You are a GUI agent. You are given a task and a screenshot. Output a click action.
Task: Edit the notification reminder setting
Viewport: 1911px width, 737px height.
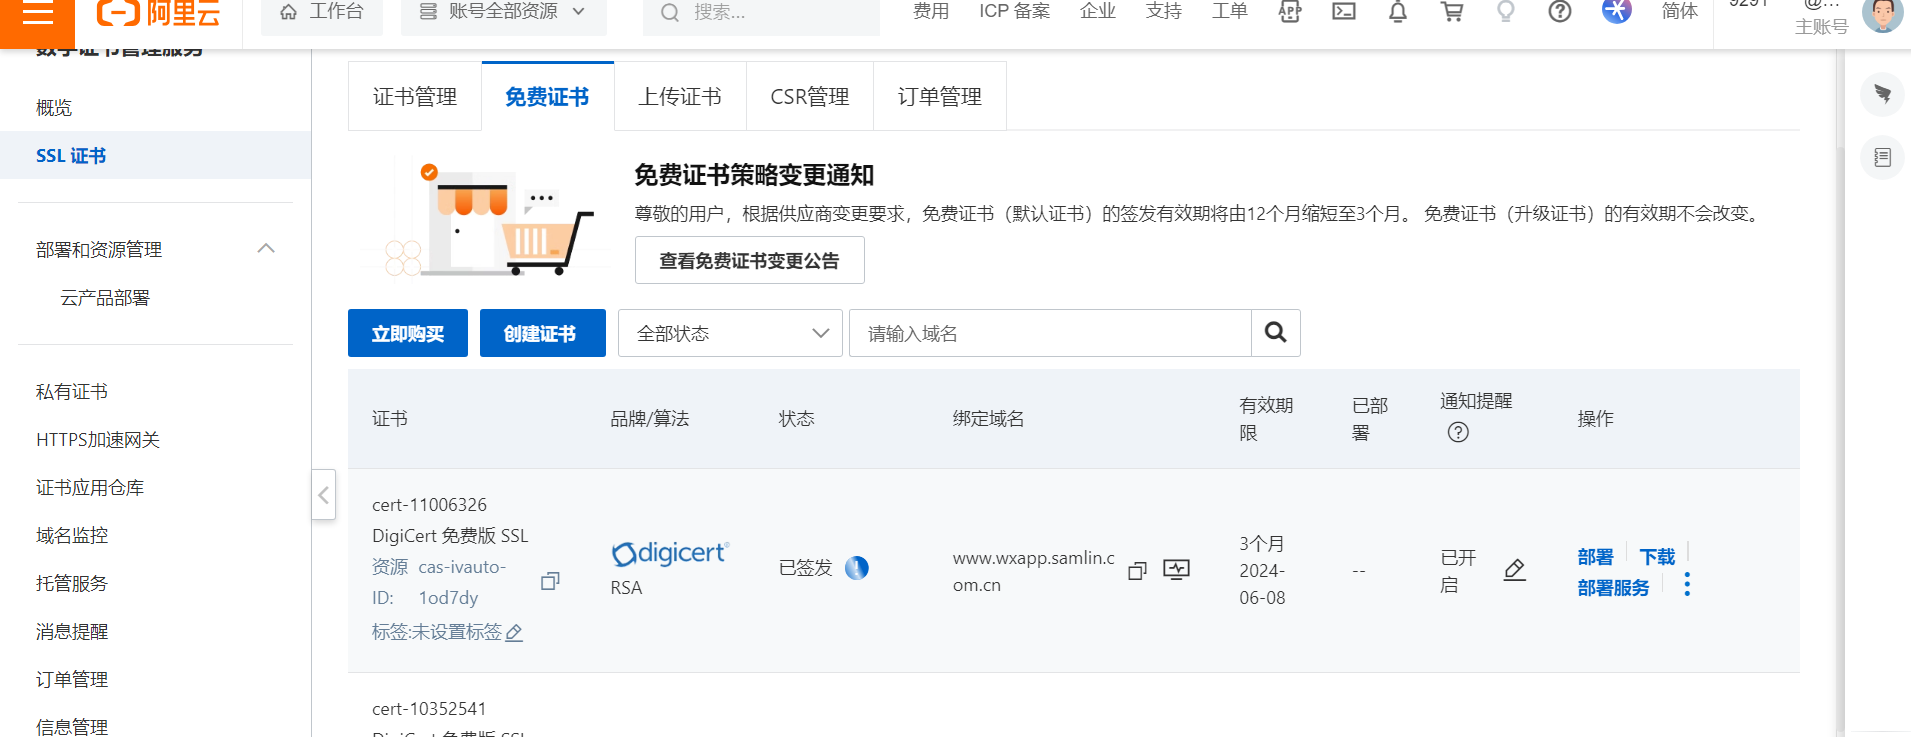[1514, 570]
